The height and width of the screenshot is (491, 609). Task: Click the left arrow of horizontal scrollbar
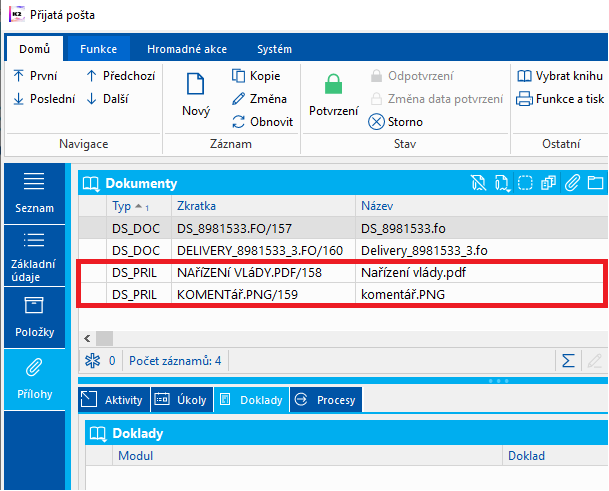tap(87, 338)
